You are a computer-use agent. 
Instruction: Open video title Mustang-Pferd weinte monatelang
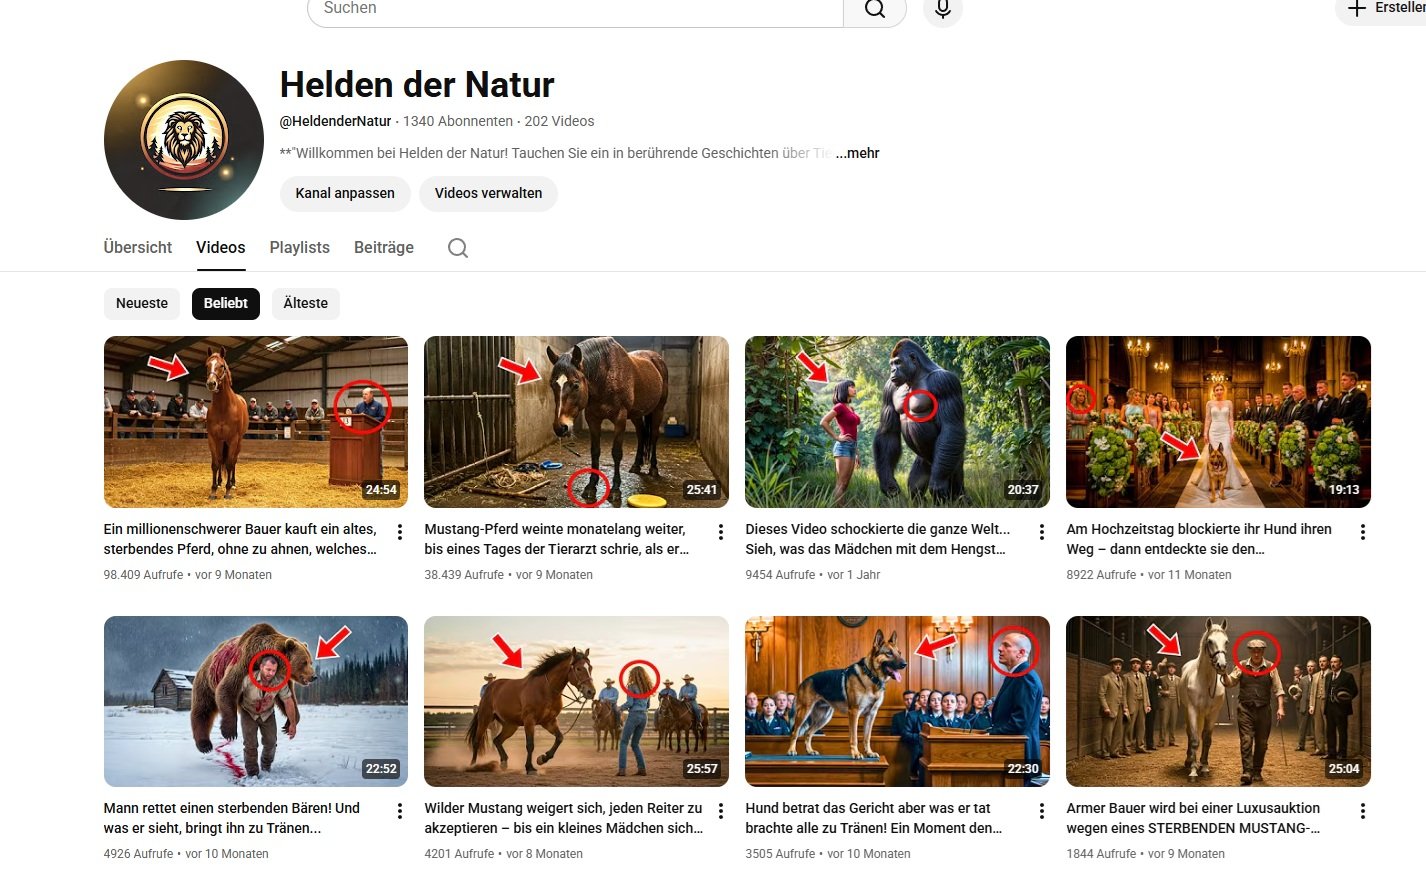pyautogui.click(x=557, y=539)
